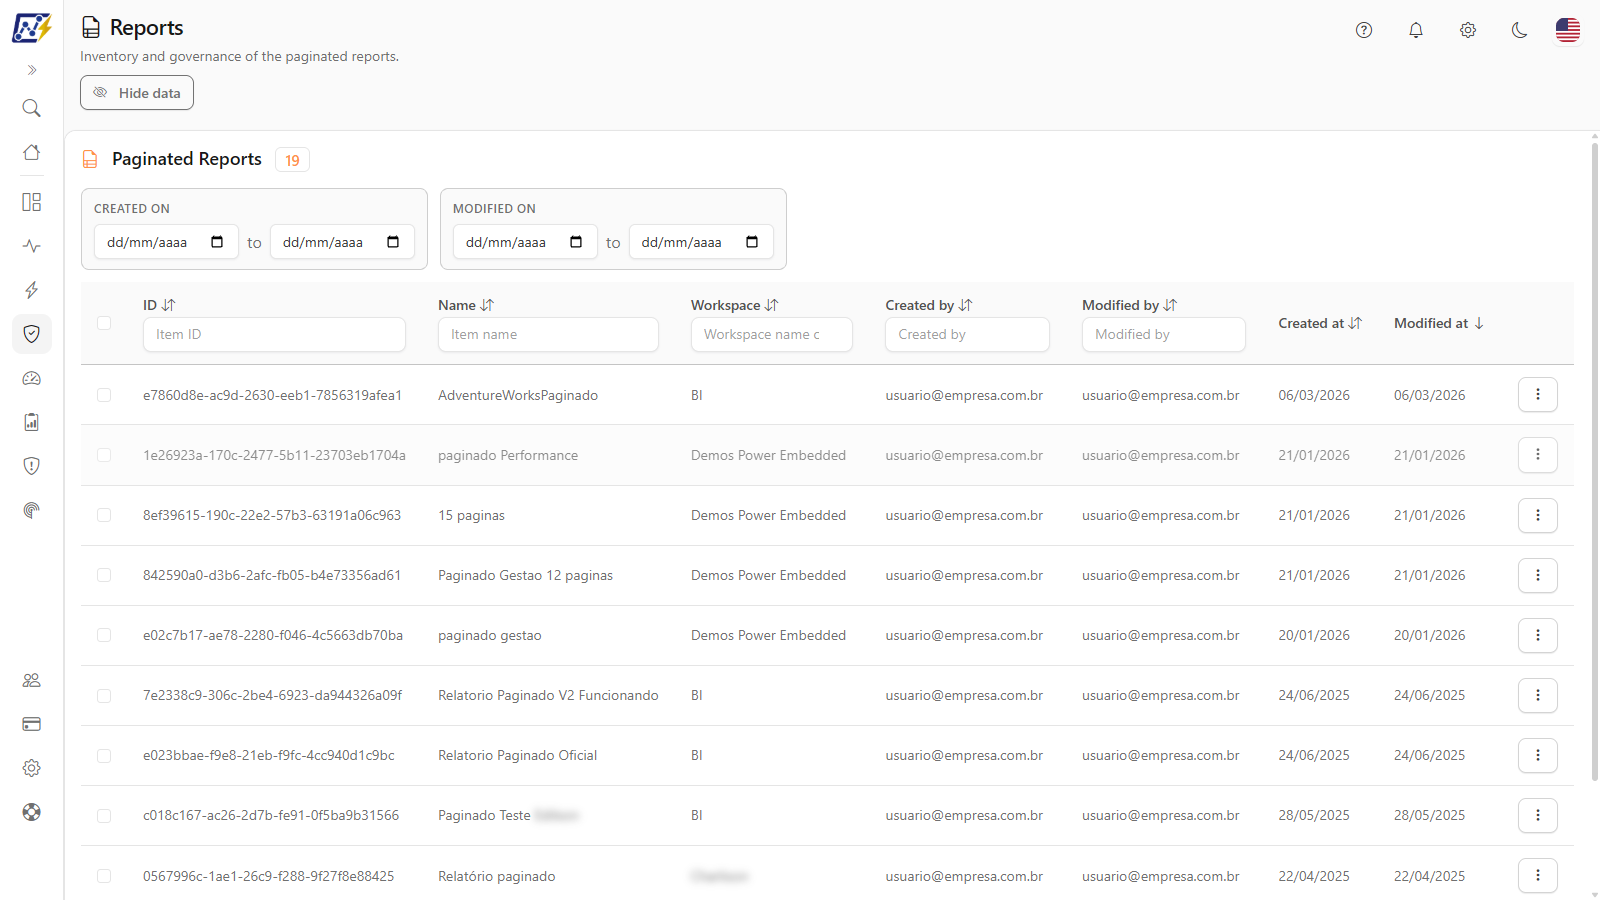This screenshot has width=1600, height=900.
Task: Open the Created On start date picker
Action: [x=217, y=242]
